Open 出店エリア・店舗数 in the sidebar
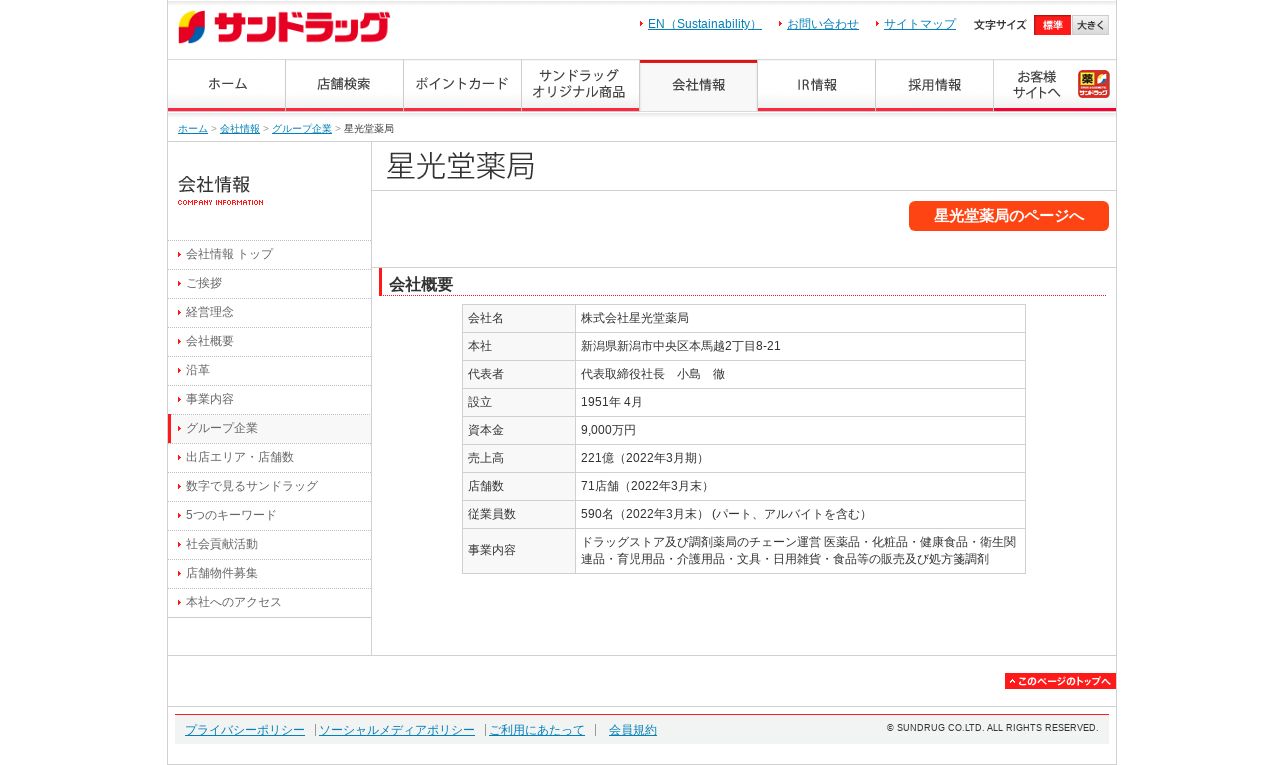The height and width of the screenshot is (765, 1284). coord(270,458)
